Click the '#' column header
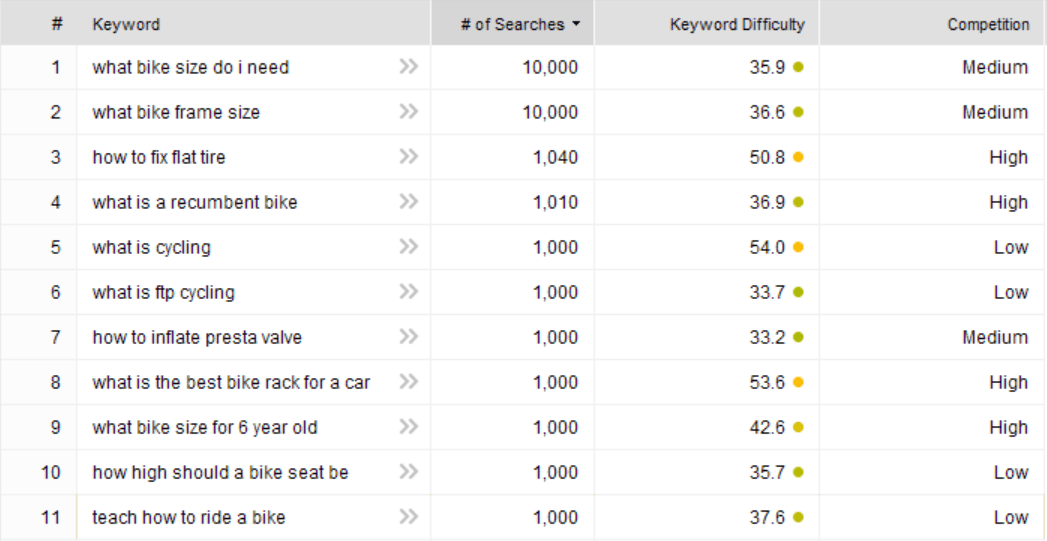Screen dimensions: 1047x541 pos(57,24)
